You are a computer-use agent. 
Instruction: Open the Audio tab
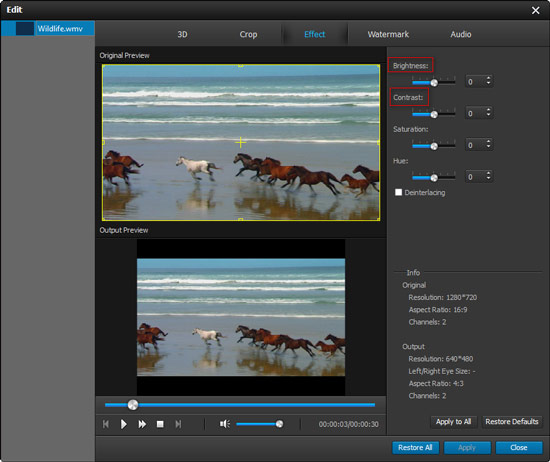461,34
